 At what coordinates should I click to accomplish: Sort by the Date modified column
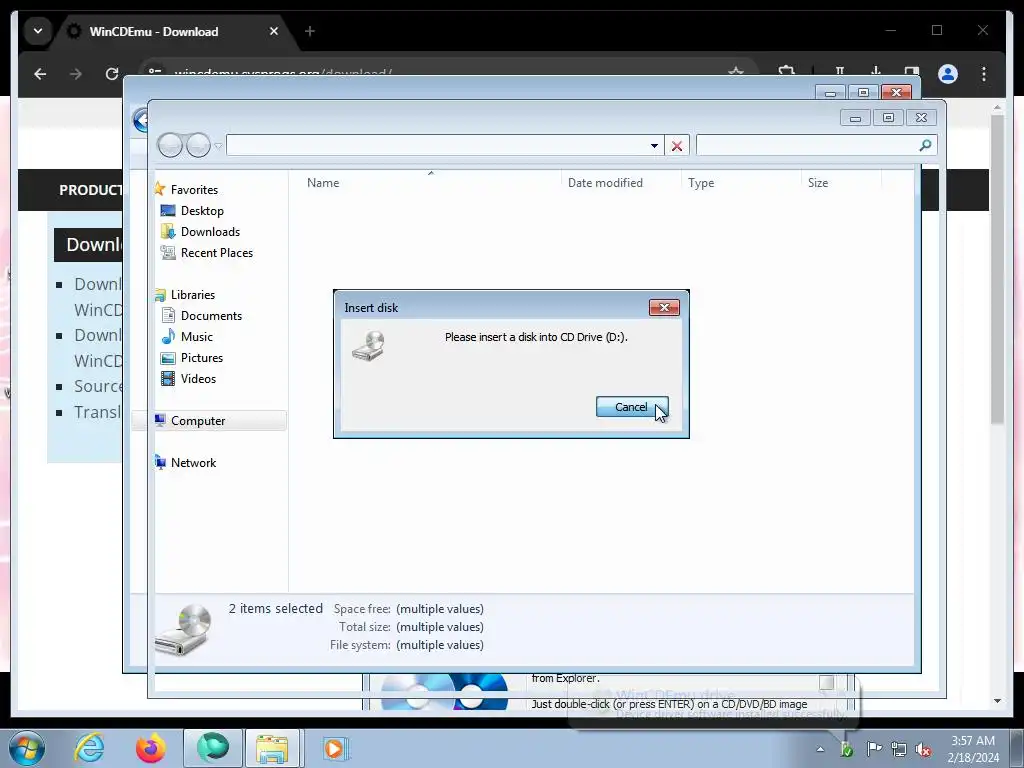(605, 183)
